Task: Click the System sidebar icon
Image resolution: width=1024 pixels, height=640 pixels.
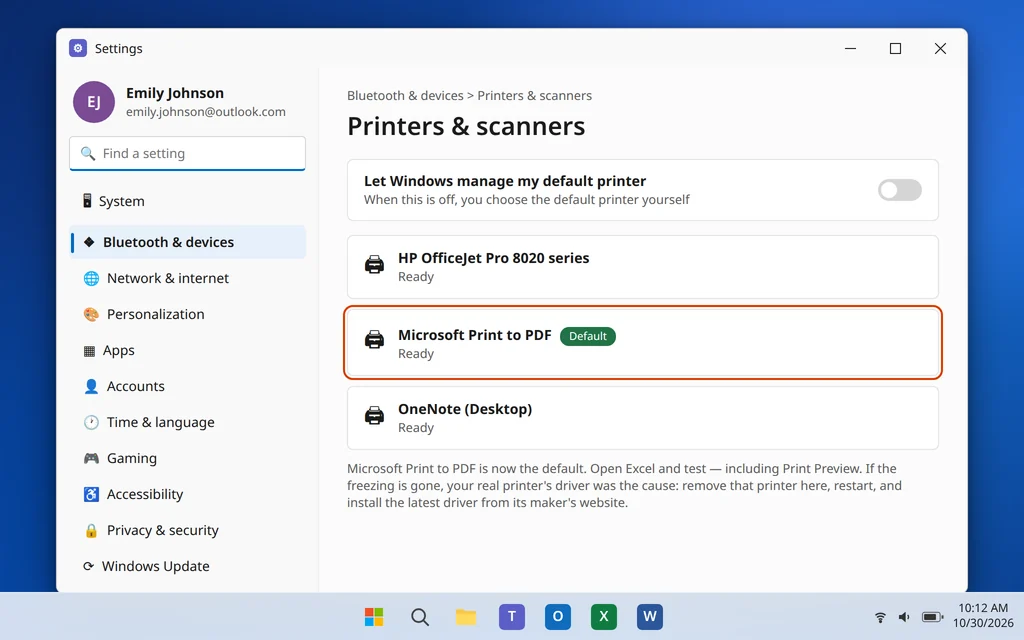Action: [87, 200]
